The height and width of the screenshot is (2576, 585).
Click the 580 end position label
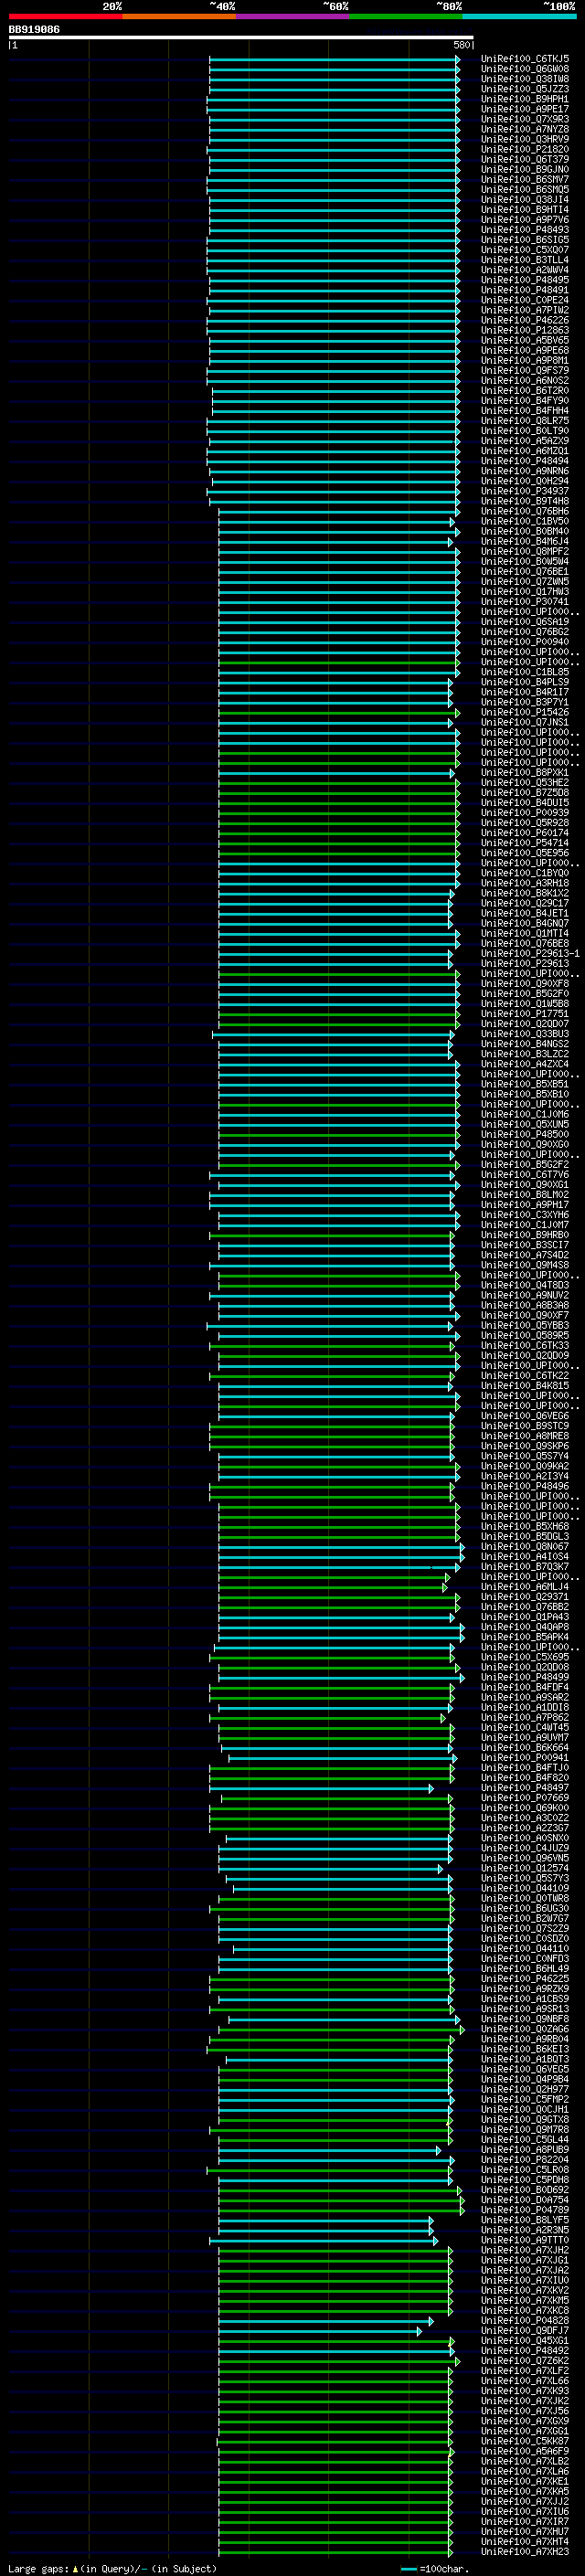tap(462, 45)
